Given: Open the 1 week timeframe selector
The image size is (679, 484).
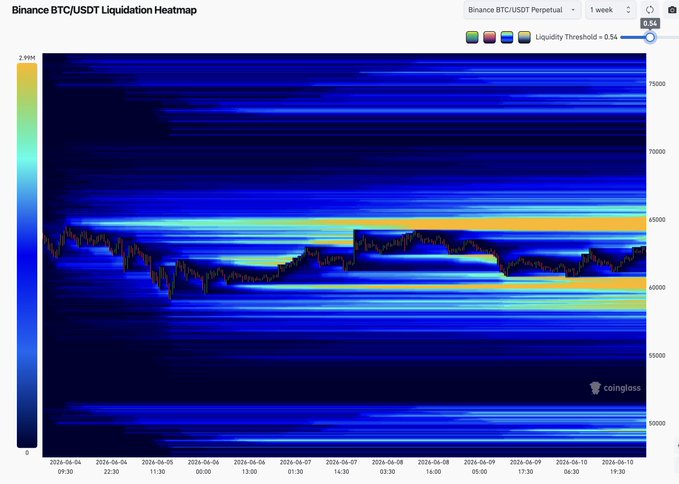Looking at the screenshot, I should coord(611,10).
